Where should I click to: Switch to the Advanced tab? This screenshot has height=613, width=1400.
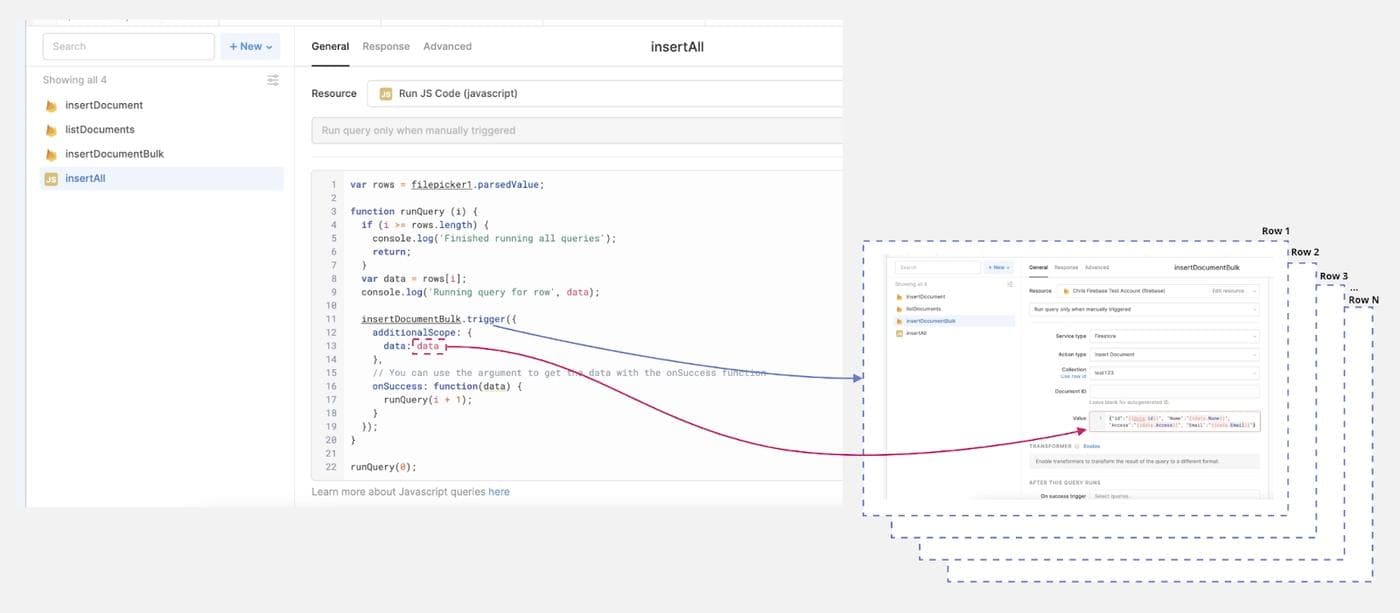click(447, 46)
